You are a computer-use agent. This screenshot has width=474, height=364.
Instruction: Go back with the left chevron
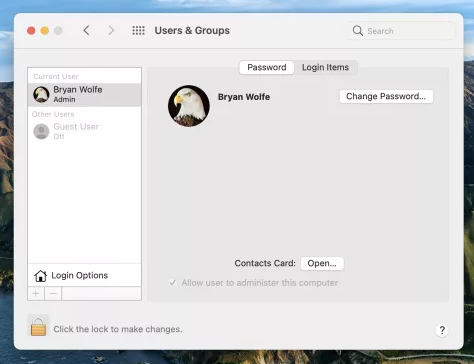pos(86,30)
